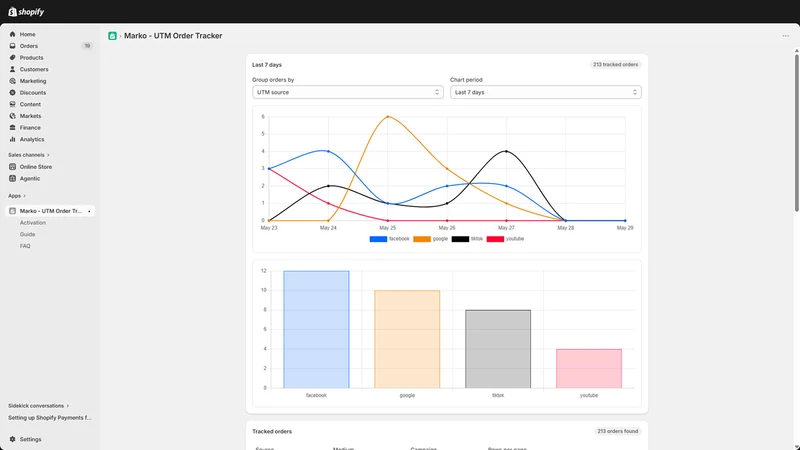
Task: Click the Analytics bar chart icon
Action: (x=13, y=139)
